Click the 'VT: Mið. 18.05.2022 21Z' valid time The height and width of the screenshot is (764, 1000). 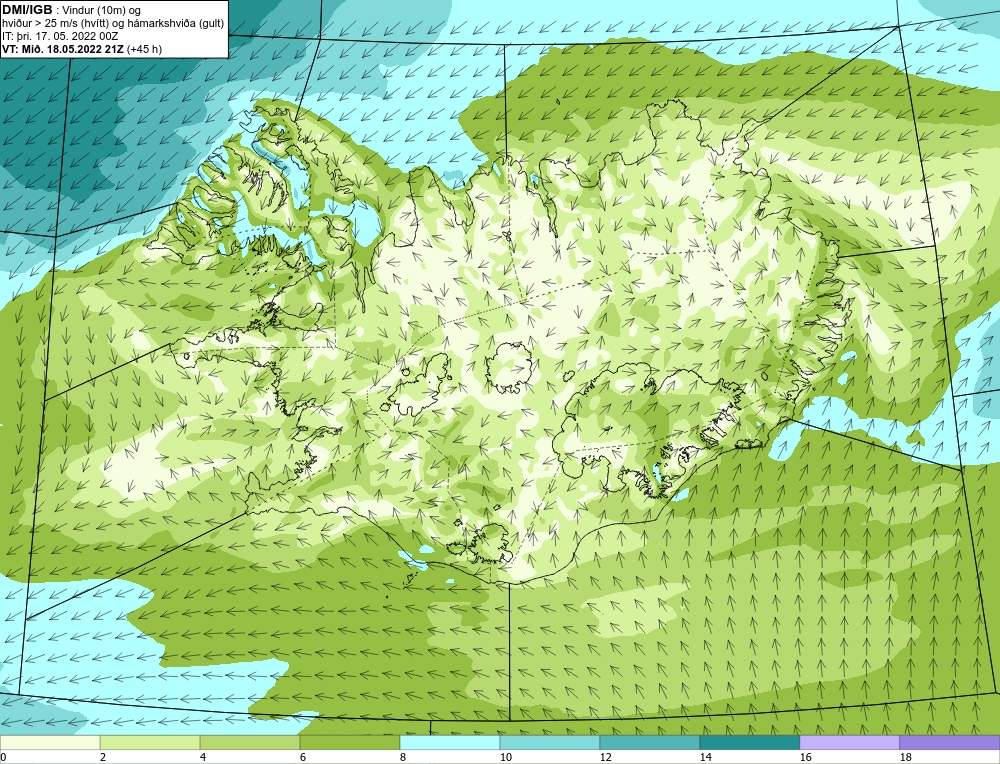pyautogui.click(x=63, y=49)
